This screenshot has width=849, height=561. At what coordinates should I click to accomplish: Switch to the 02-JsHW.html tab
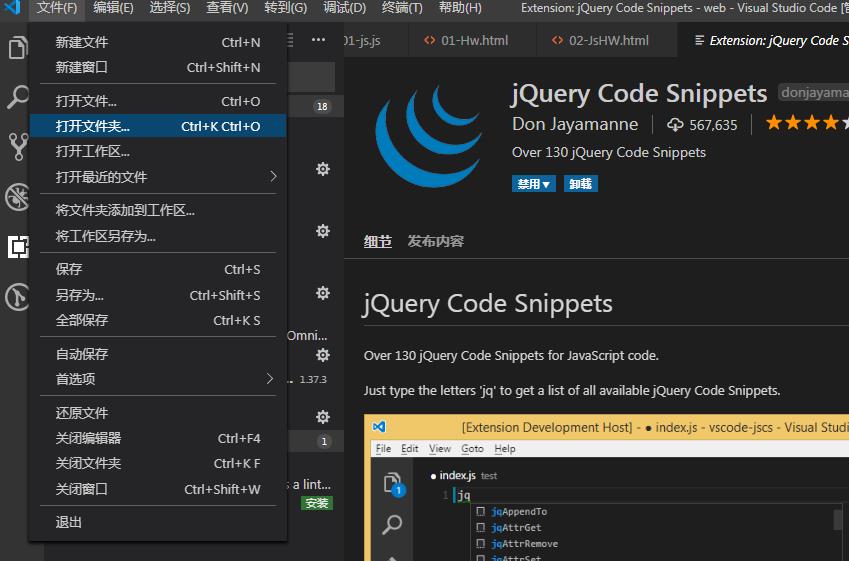tap(606, 41)
